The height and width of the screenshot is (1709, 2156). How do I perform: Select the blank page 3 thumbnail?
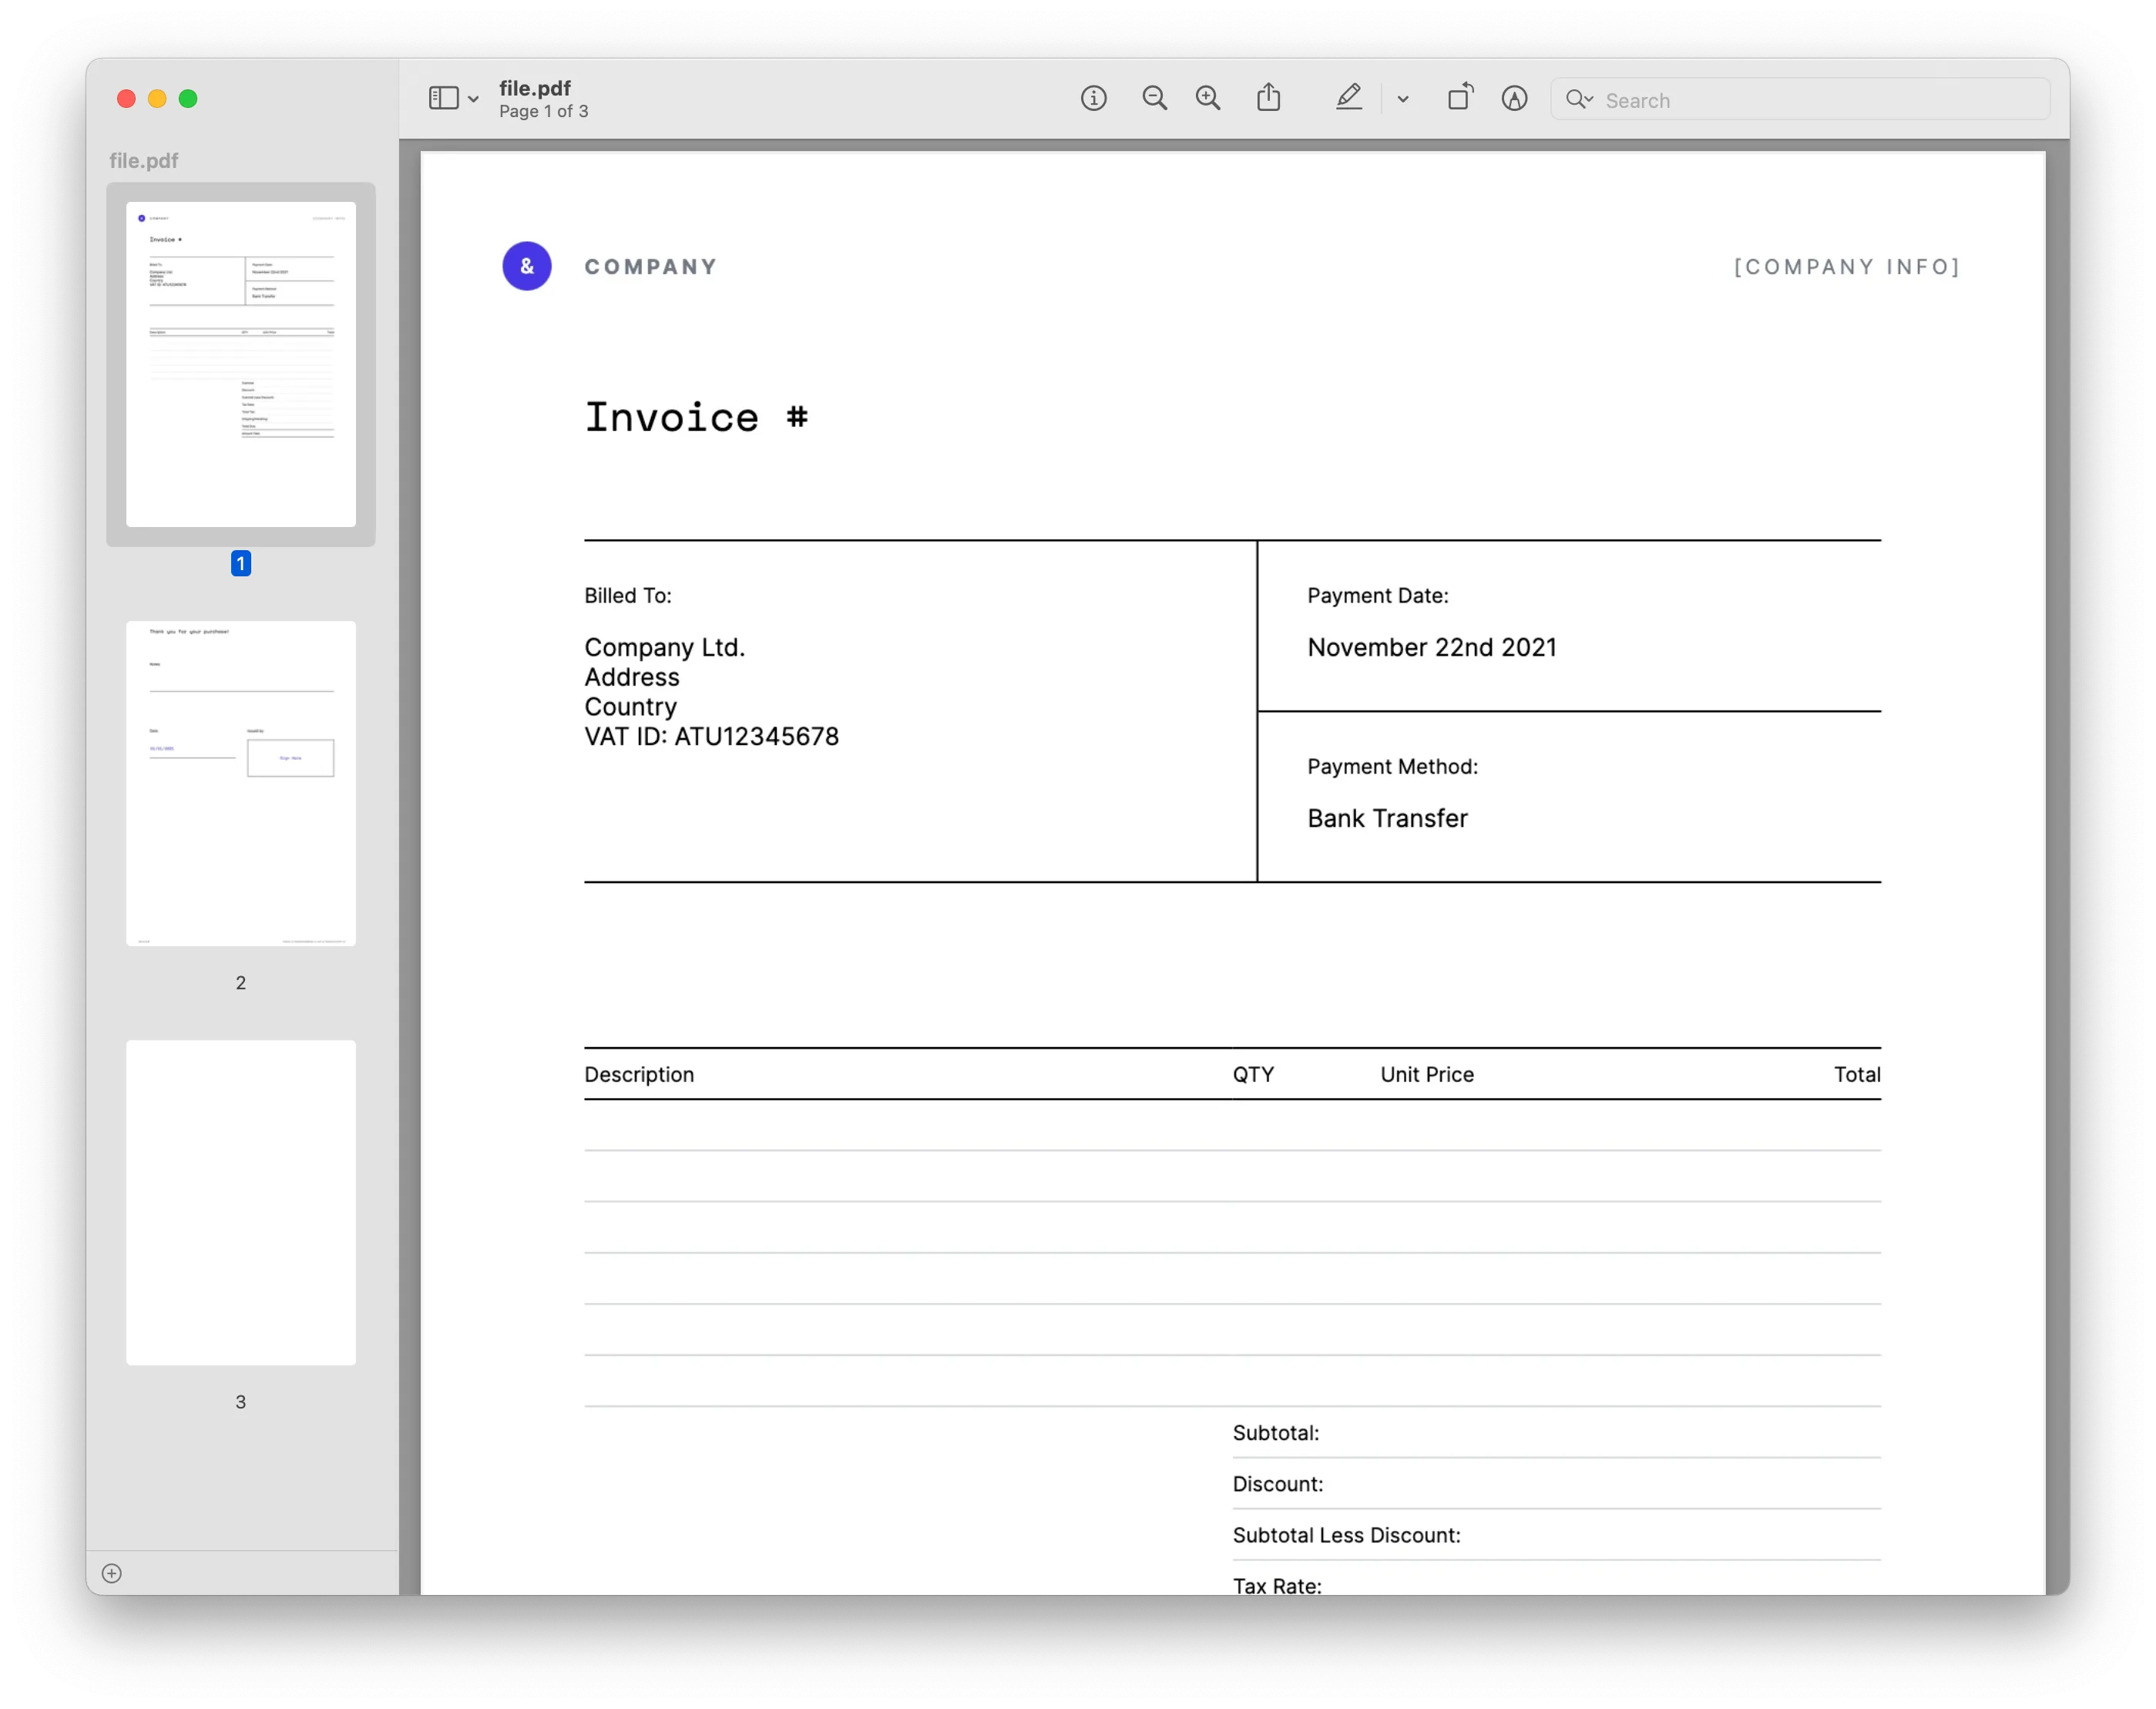coord(240,1202)
